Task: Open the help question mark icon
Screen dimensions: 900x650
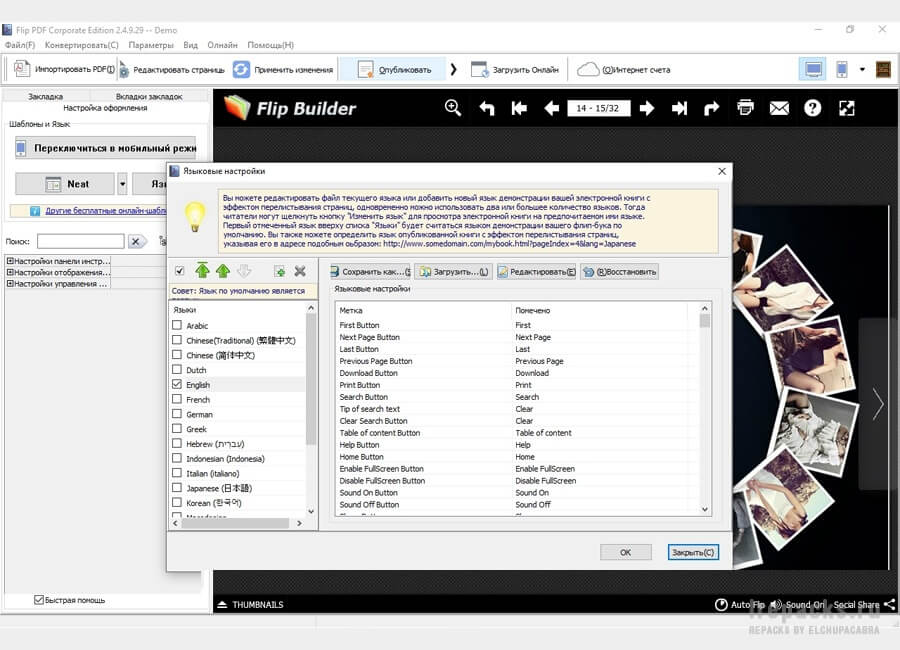Action: tap(812, 108)
